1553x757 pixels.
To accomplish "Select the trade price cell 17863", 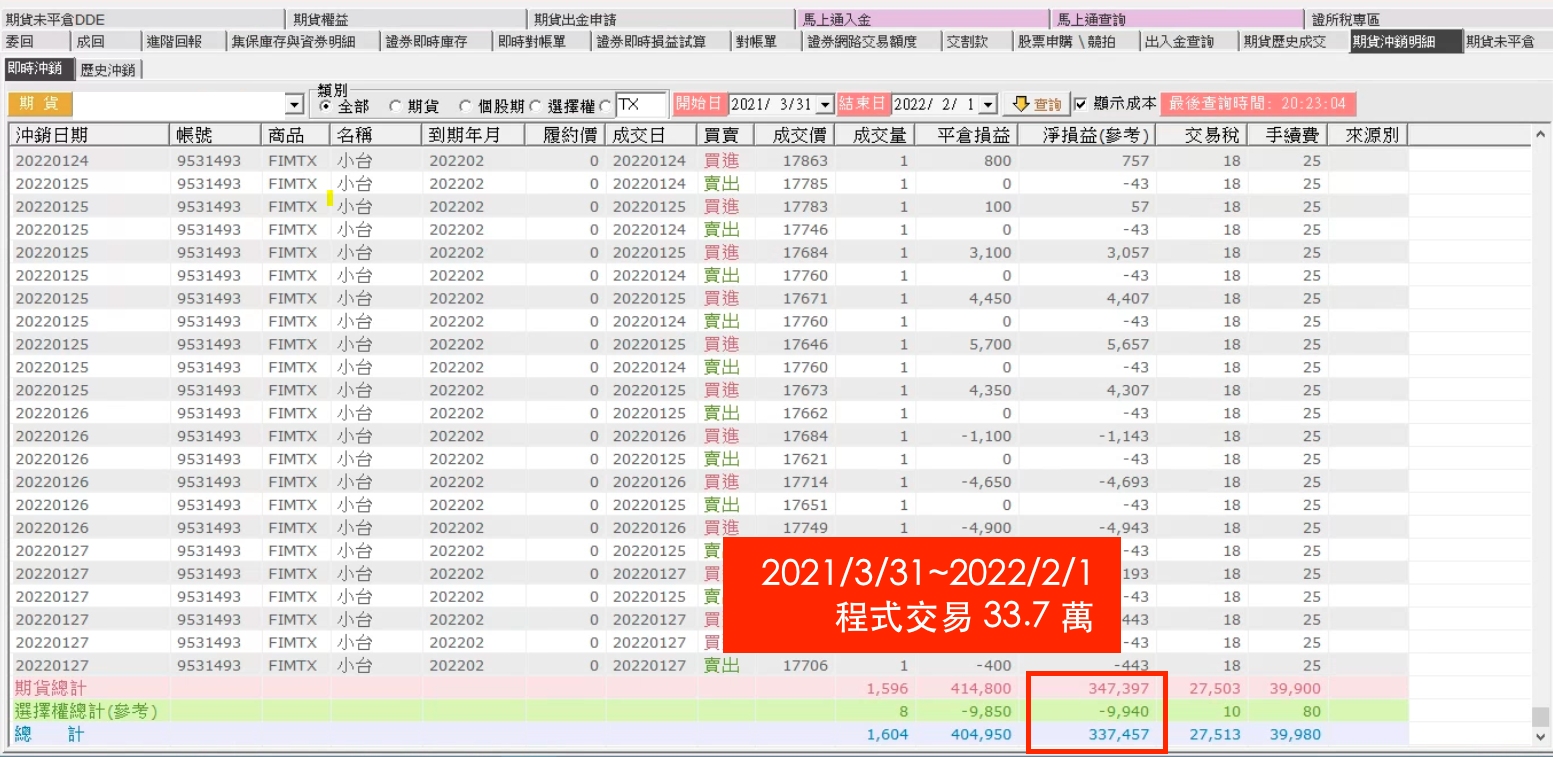I will pos(805,161).
